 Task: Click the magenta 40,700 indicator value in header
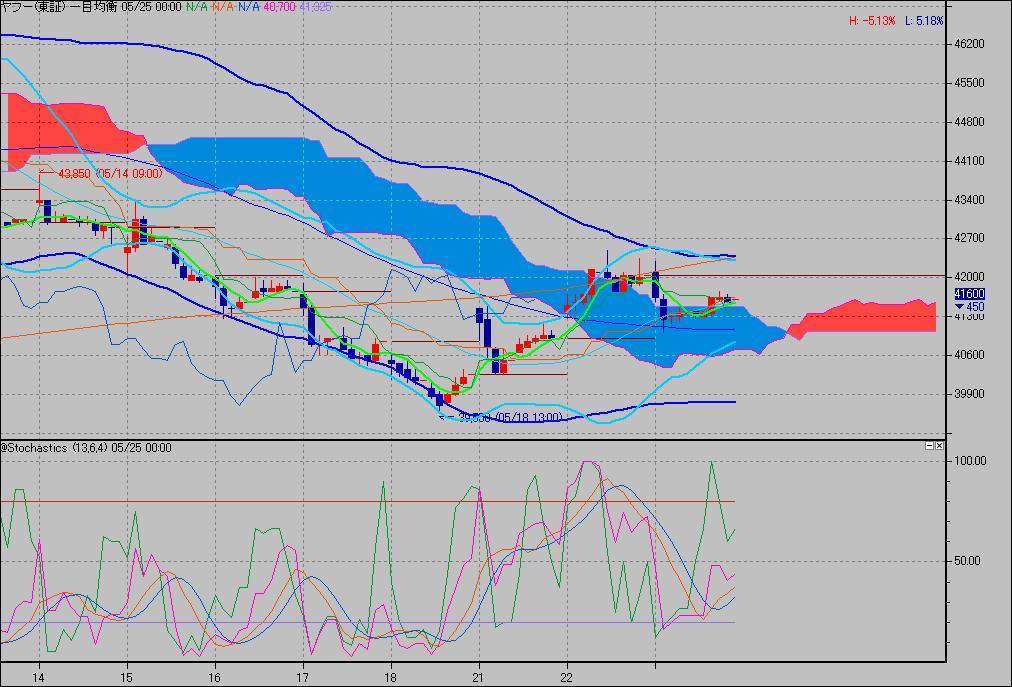click(279, 6)
